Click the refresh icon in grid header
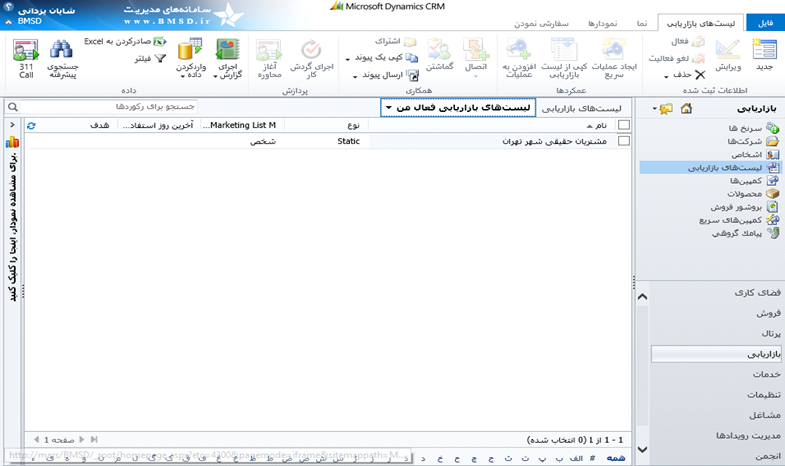Screen dimensions: 785x466 pyautogui.click(x=31, y=126)
